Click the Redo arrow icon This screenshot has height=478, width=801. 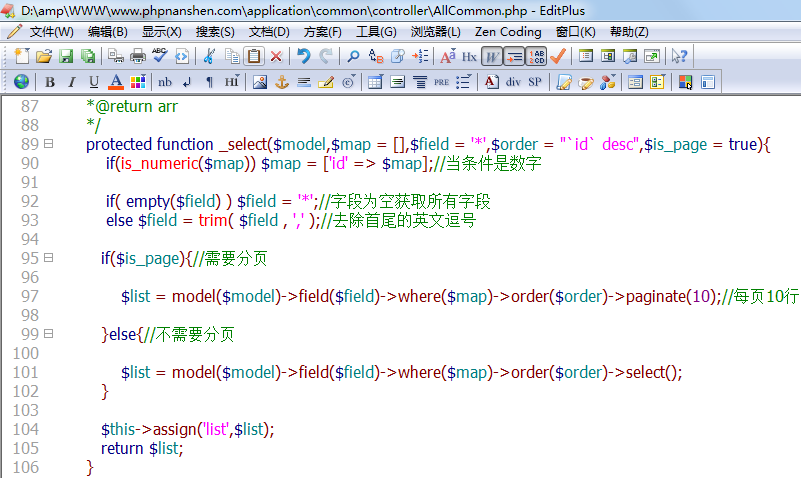tap(325, 56)
